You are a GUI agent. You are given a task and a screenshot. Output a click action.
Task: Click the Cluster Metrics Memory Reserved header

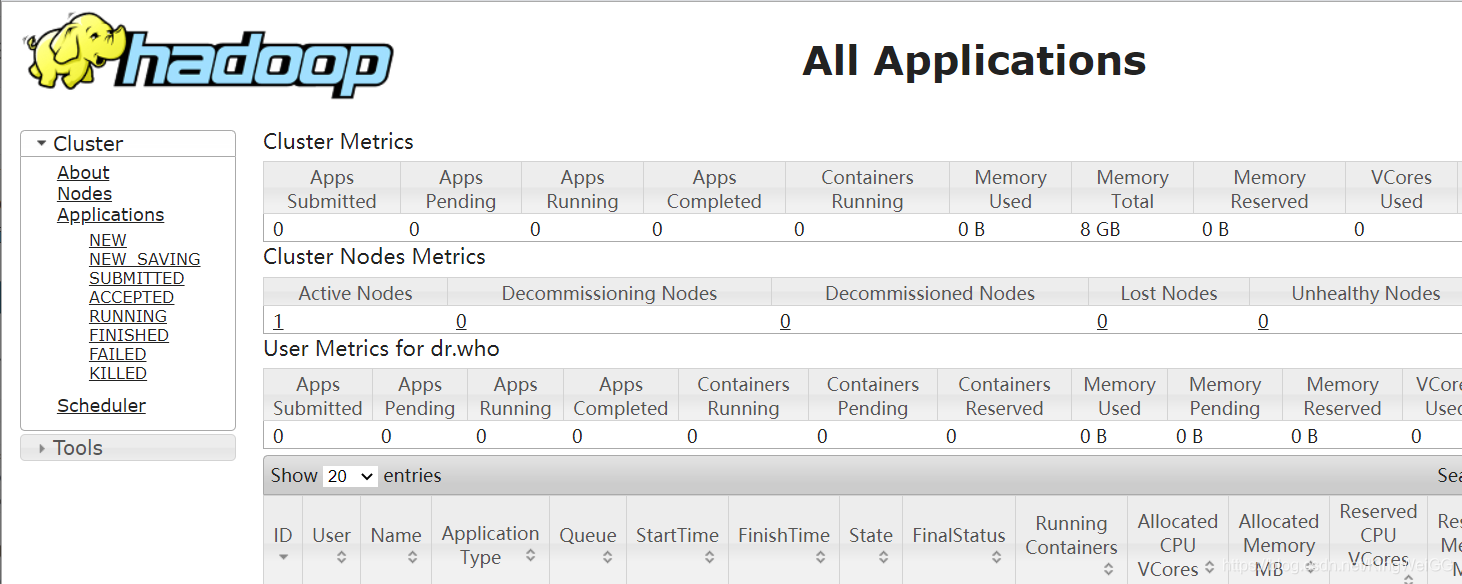click(1269, 189)
